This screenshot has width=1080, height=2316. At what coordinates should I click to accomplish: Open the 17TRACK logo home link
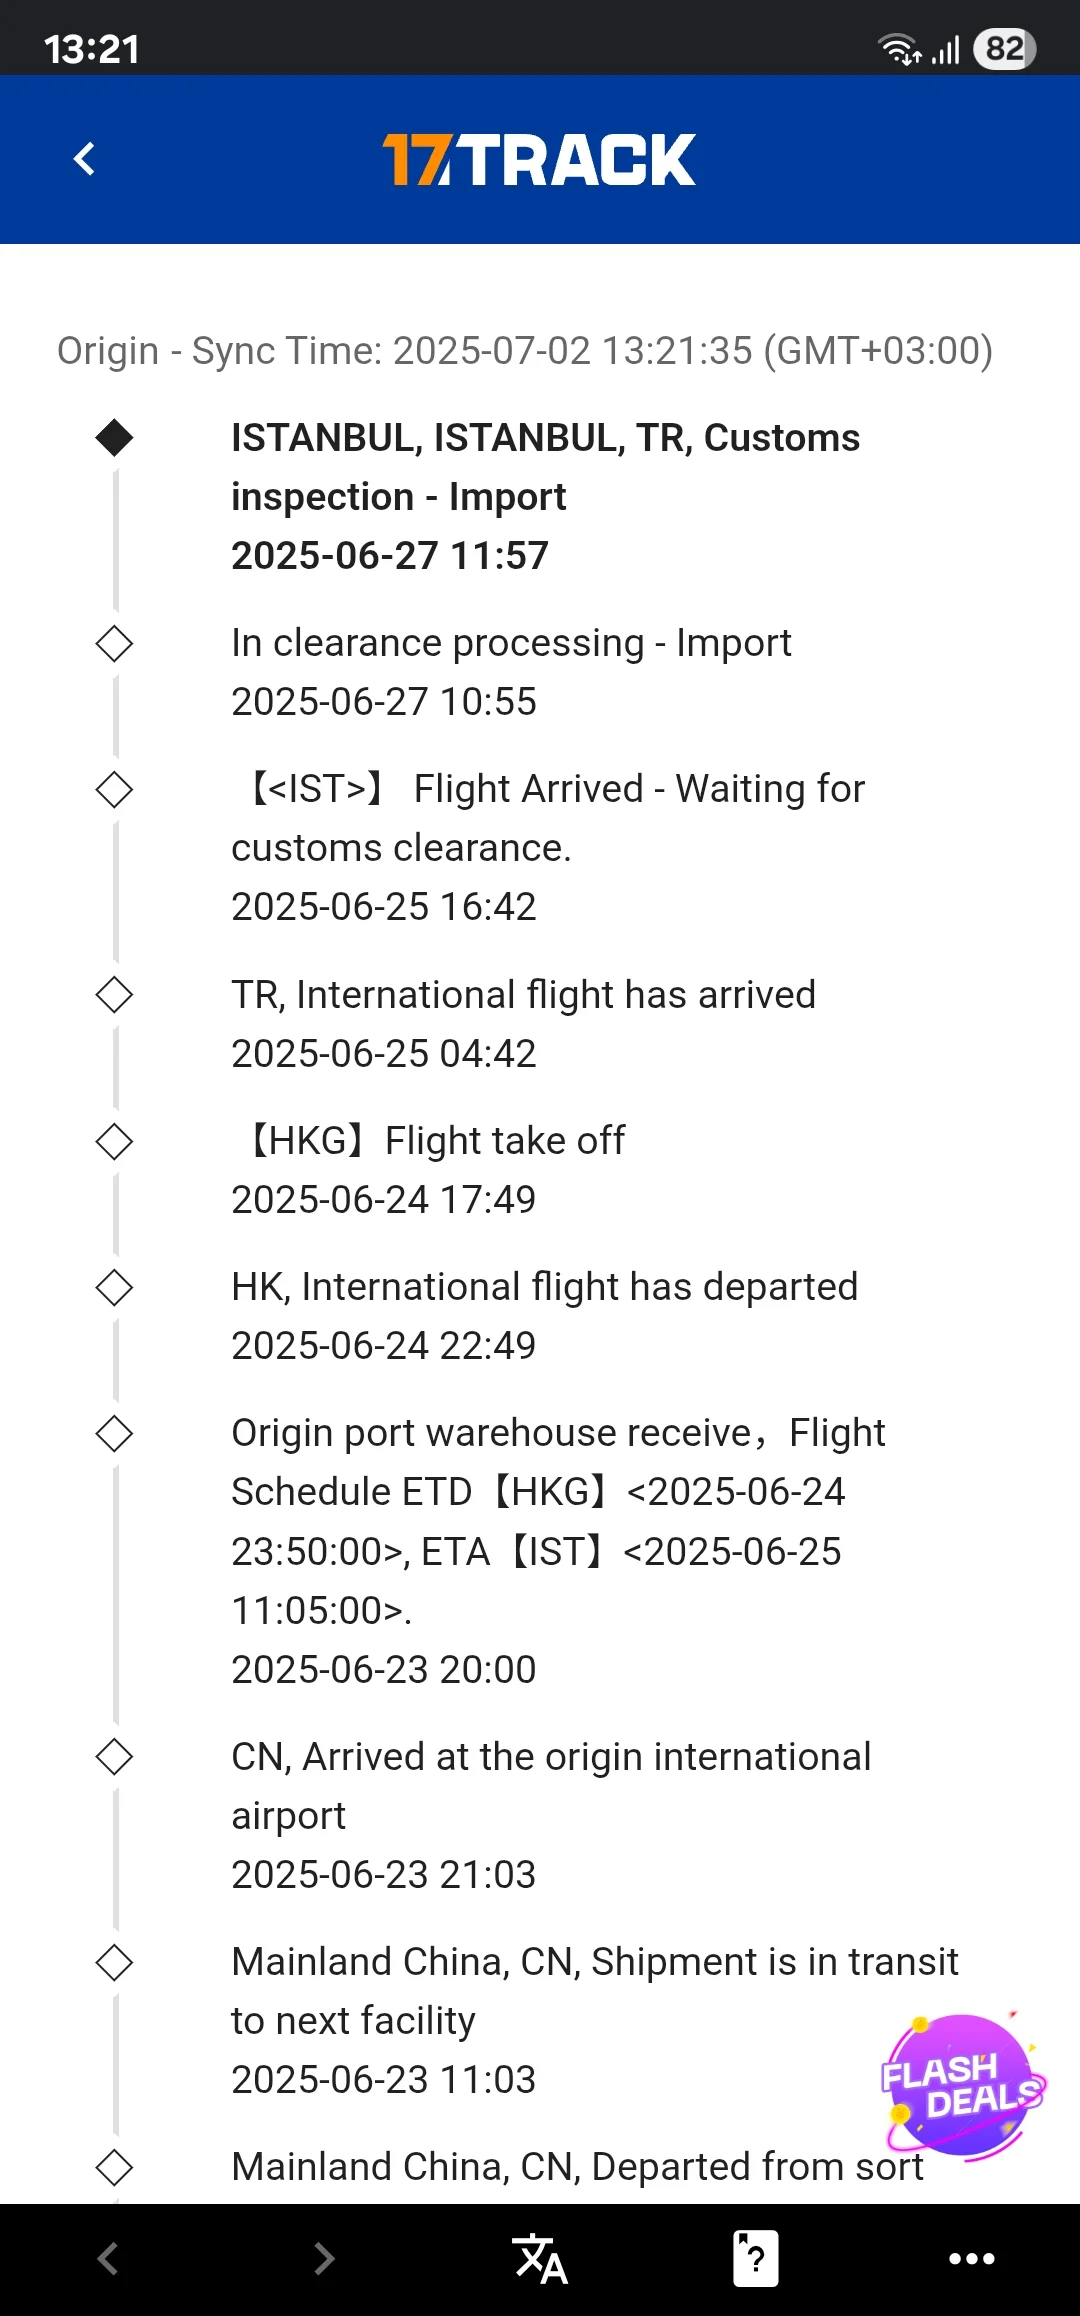pyautogui.click(x=539, y=160)
